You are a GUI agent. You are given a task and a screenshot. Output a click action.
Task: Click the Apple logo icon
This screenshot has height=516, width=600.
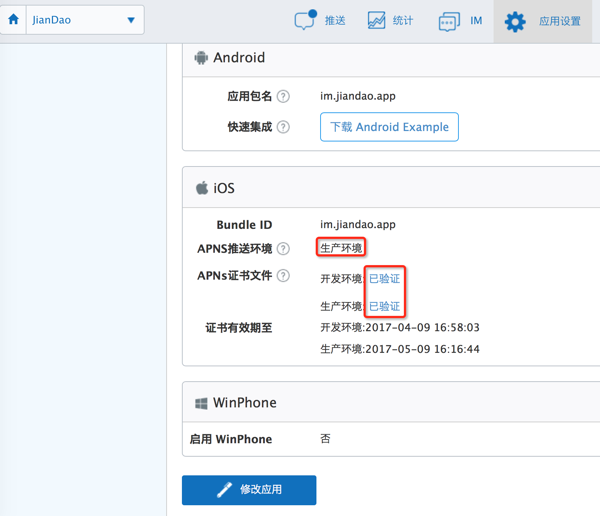(x=202, y=188)
